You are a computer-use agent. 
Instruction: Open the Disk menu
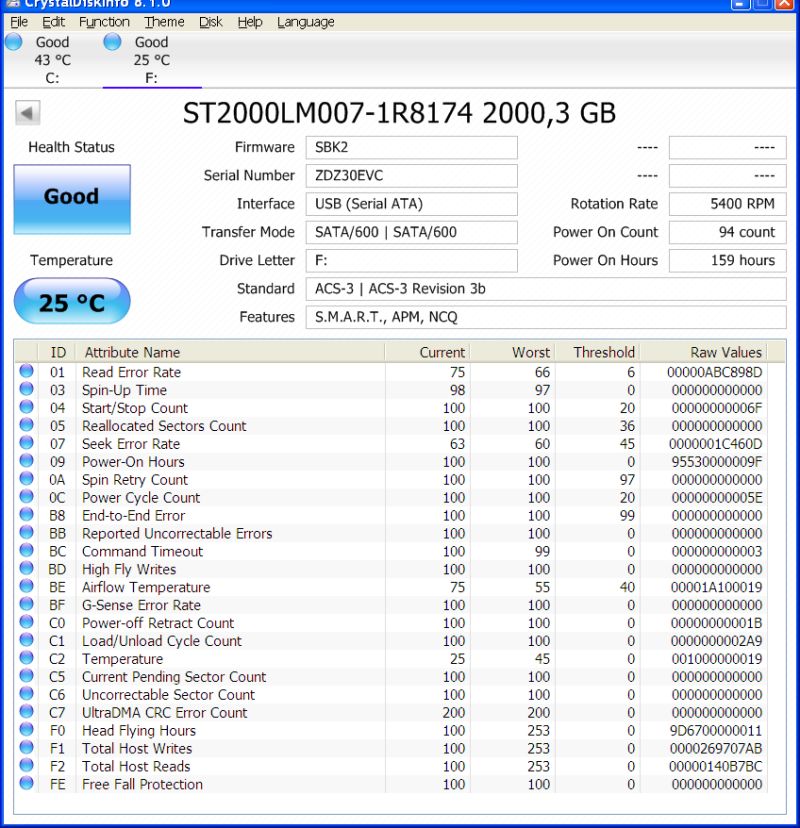(210, 22)
